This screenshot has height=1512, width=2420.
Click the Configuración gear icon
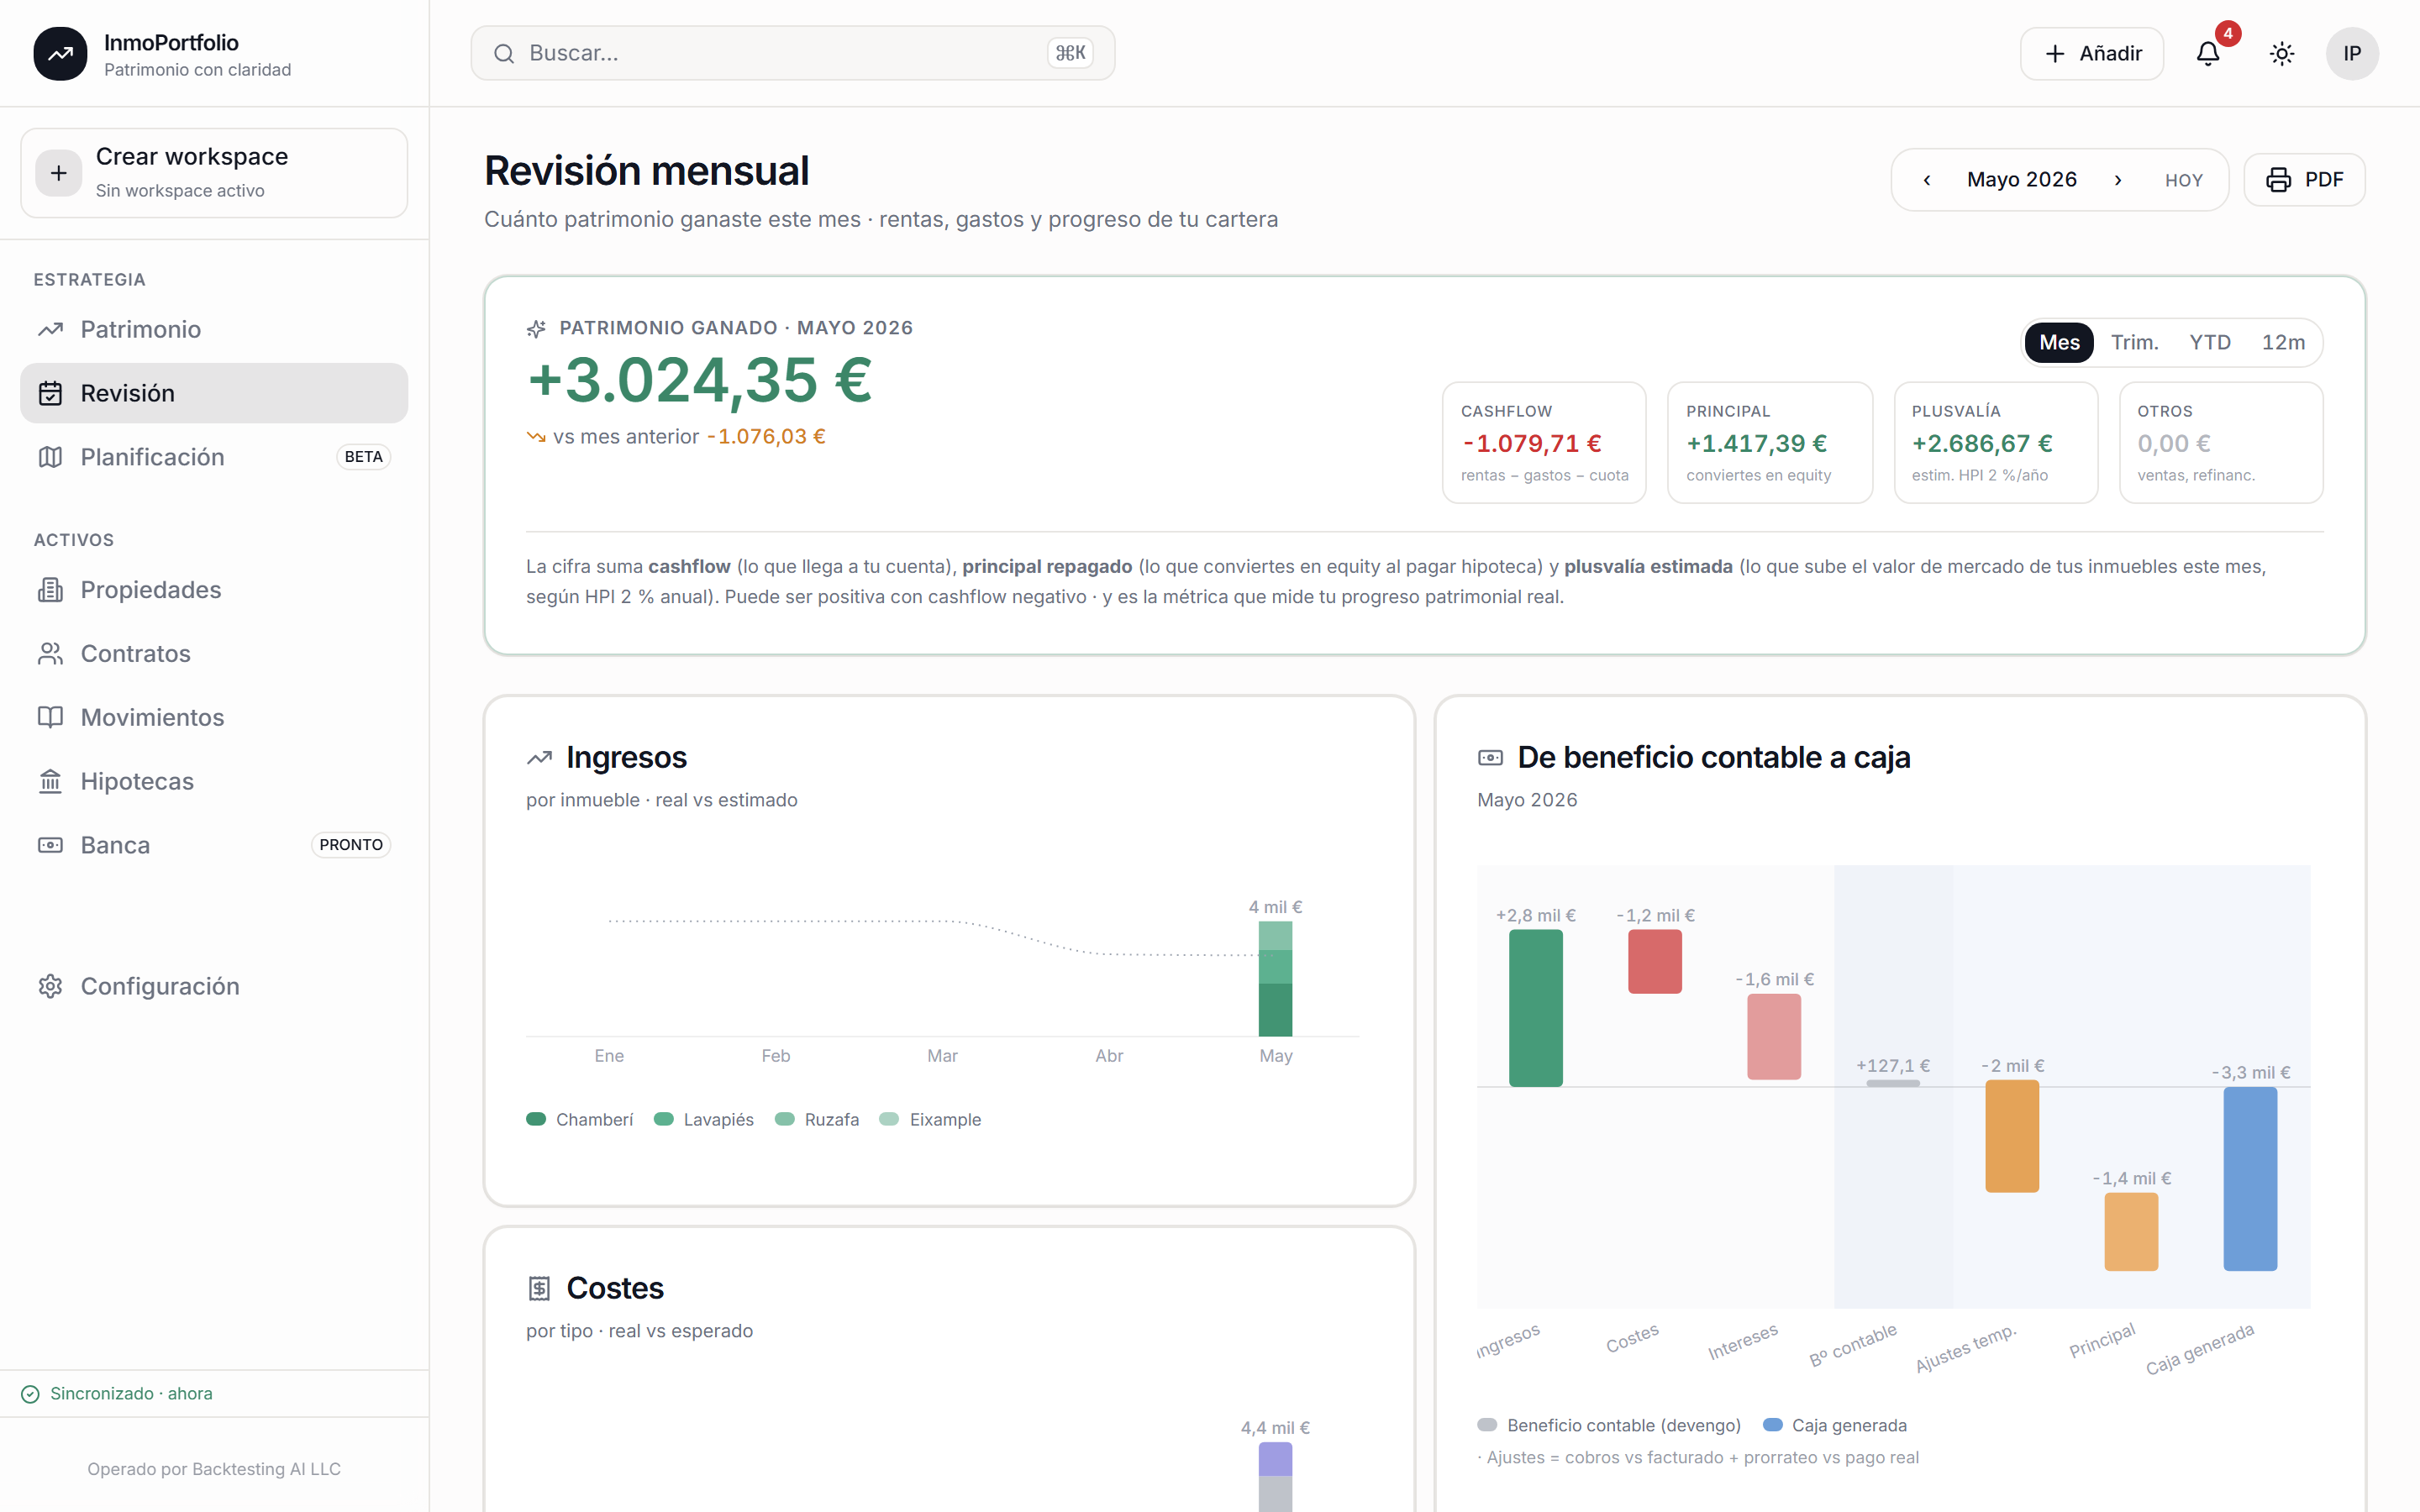[50, 986]
